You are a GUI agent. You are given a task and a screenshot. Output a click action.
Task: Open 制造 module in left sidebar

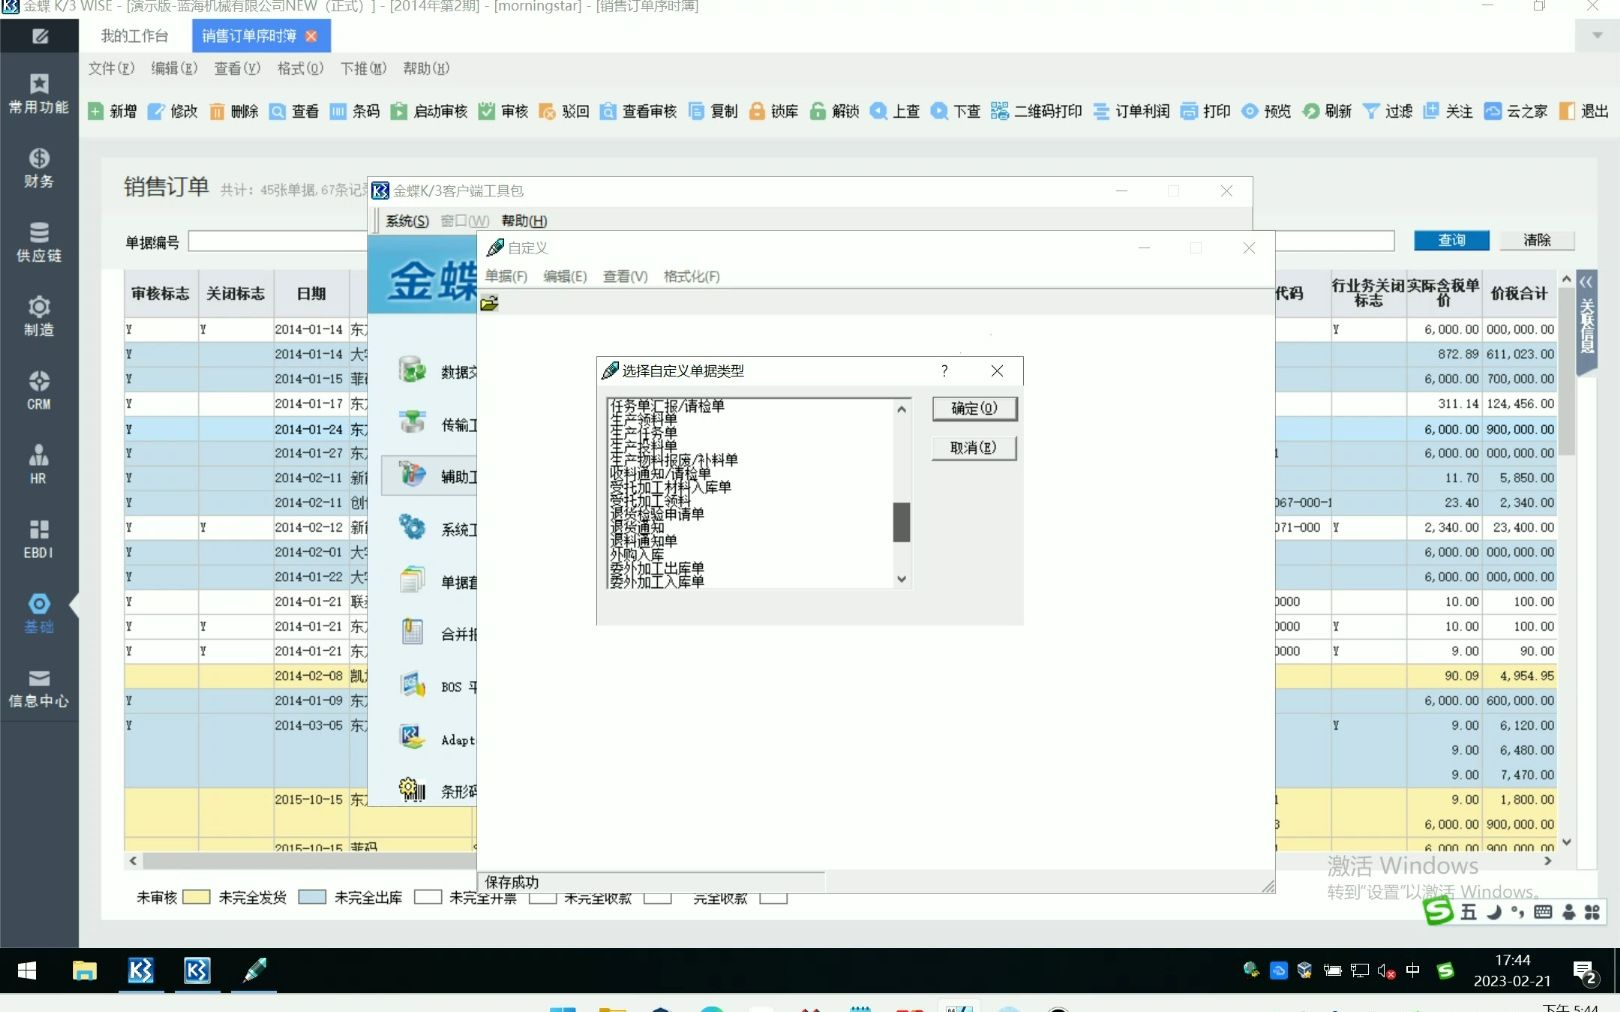(x=39, y=316)
